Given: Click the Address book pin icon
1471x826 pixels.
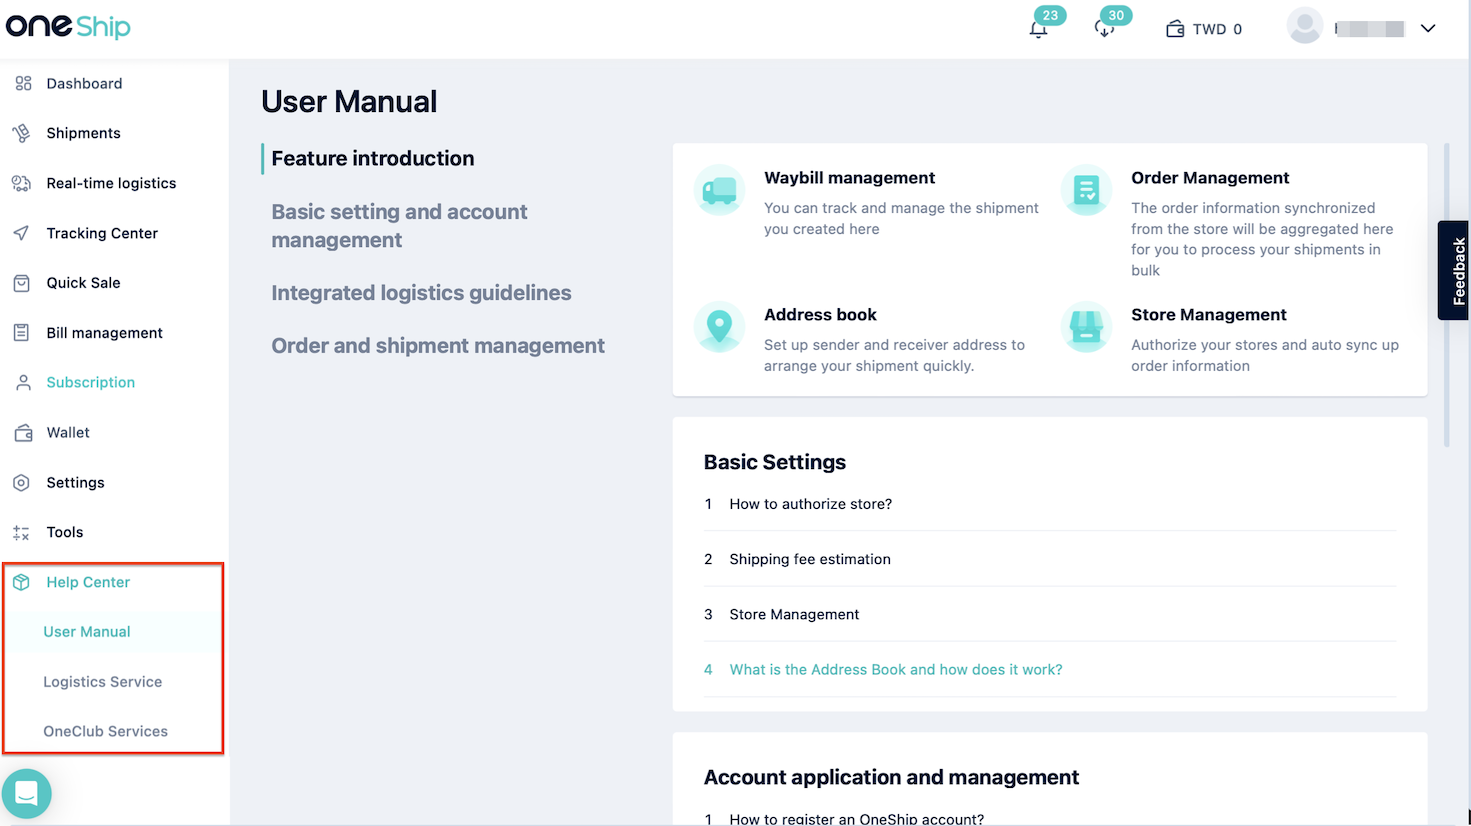Looking at the screenshot, I should 719,327.
